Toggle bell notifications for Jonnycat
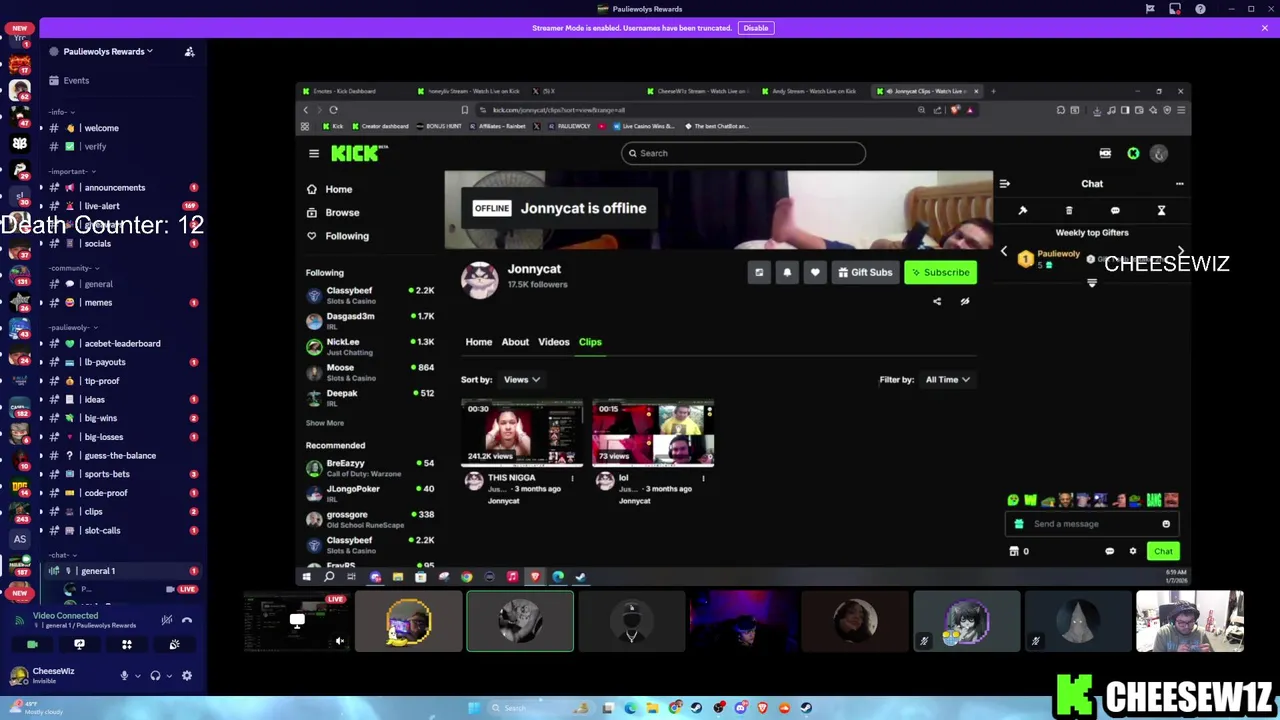The image size is (1280, 720). pyautogui.click(x=787, y=272)
